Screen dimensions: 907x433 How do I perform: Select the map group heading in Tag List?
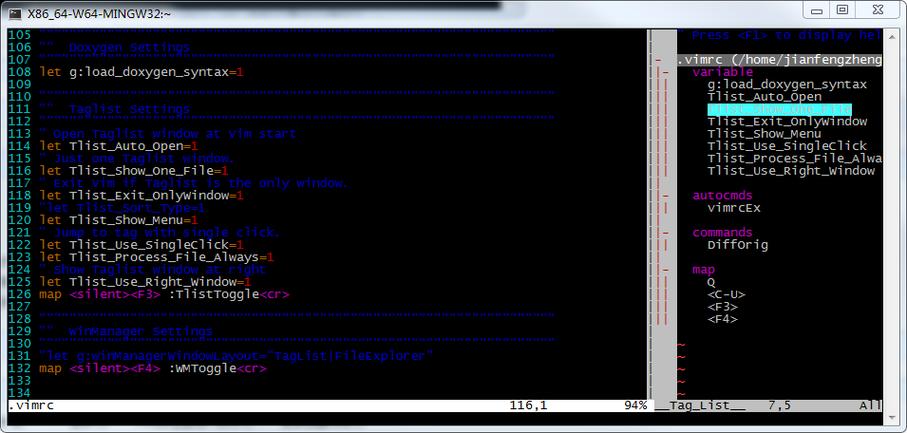tap(703, 270)
